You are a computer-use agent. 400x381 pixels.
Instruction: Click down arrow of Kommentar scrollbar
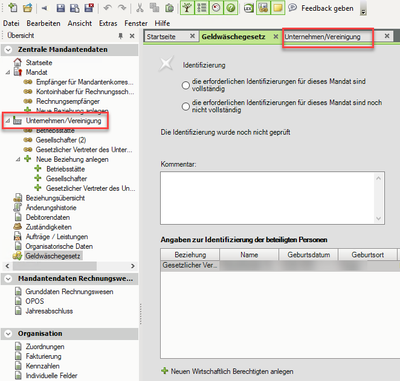[x=378, y=219]
